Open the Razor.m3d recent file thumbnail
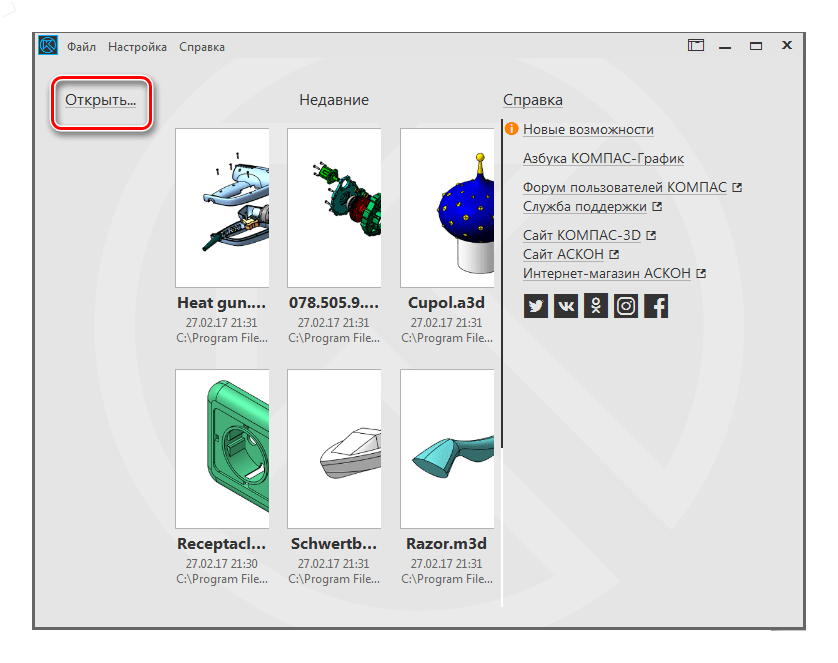The width and height of the screenshot is (838, 663). point(447,448)
